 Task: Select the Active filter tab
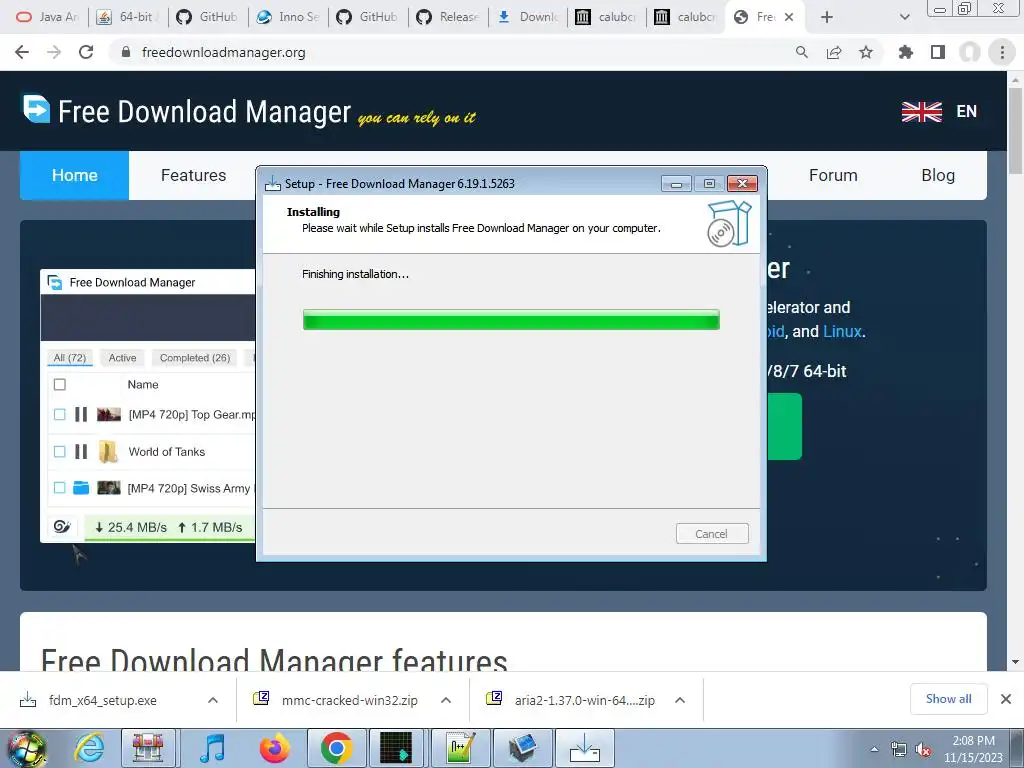122,358
